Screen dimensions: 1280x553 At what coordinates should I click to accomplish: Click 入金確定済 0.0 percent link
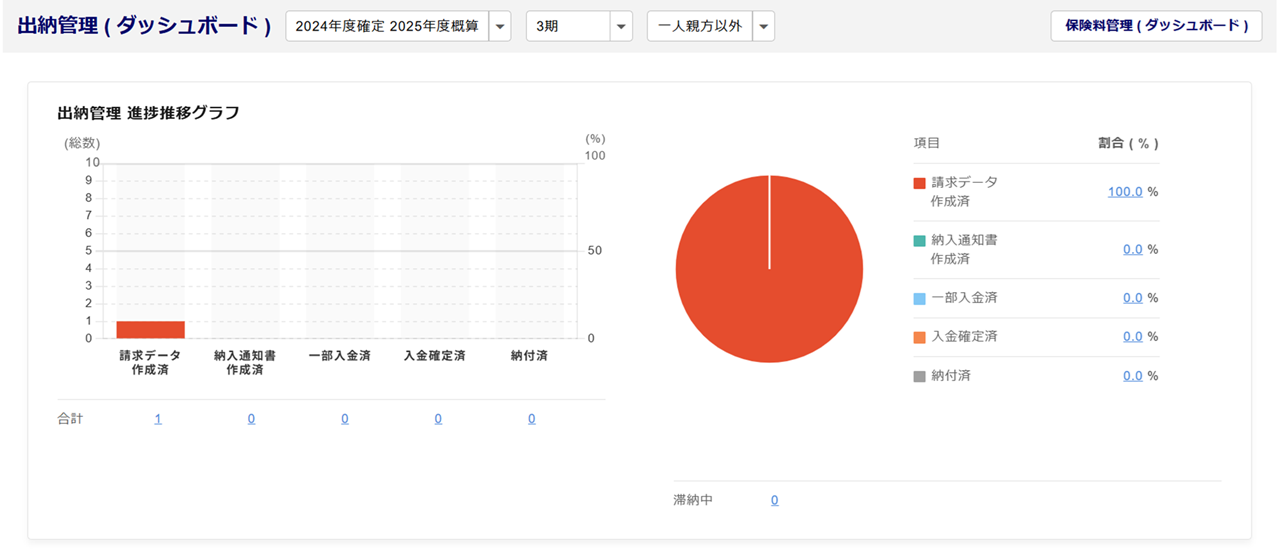(1132, 337)
